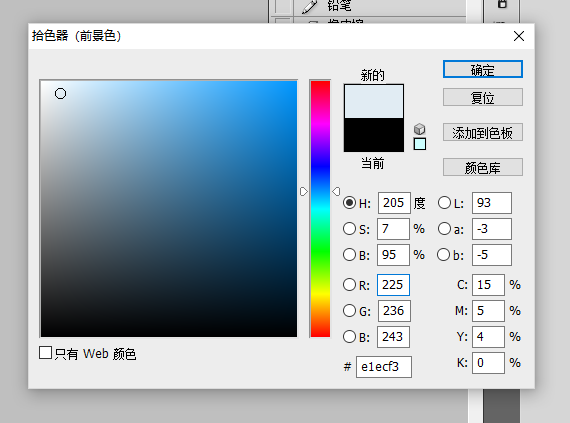Screen dimensions: 570x423
Task: Enable the 只有 Web 颜色 checkbox
Action: [x=45, y=352]
